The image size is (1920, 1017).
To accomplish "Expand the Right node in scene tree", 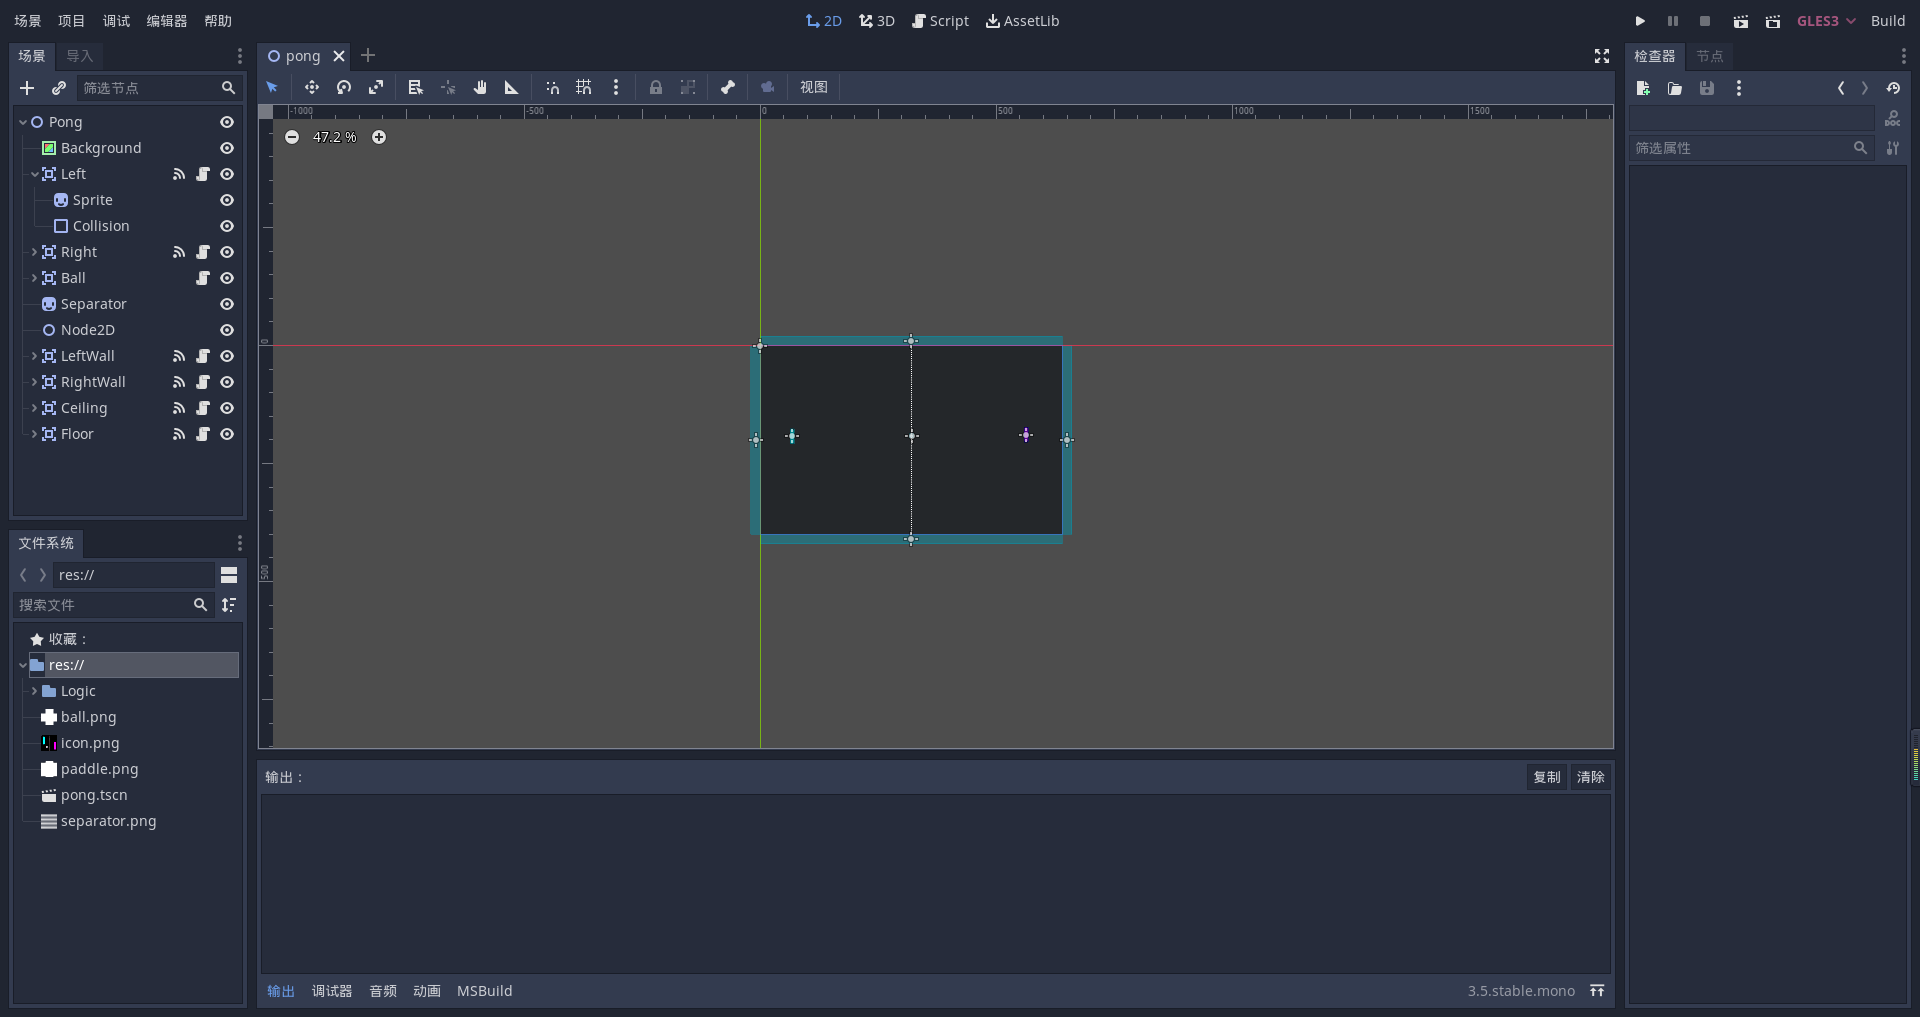I will coord(34,252).
